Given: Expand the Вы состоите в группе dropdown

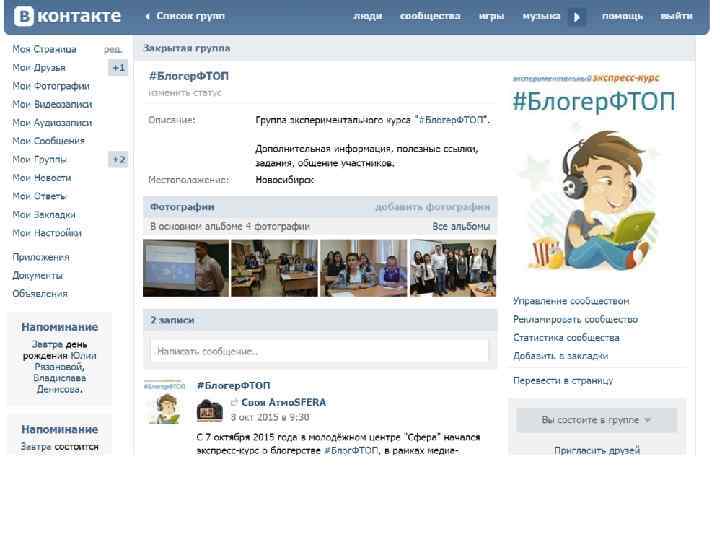Looking at the screenshot, I should (596, 420).
